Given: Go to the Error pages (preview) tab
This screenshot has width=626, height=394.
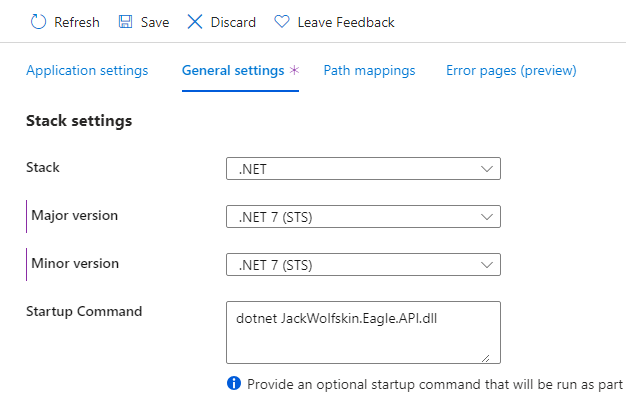Looking at the screenshot, I should (511, 71).
